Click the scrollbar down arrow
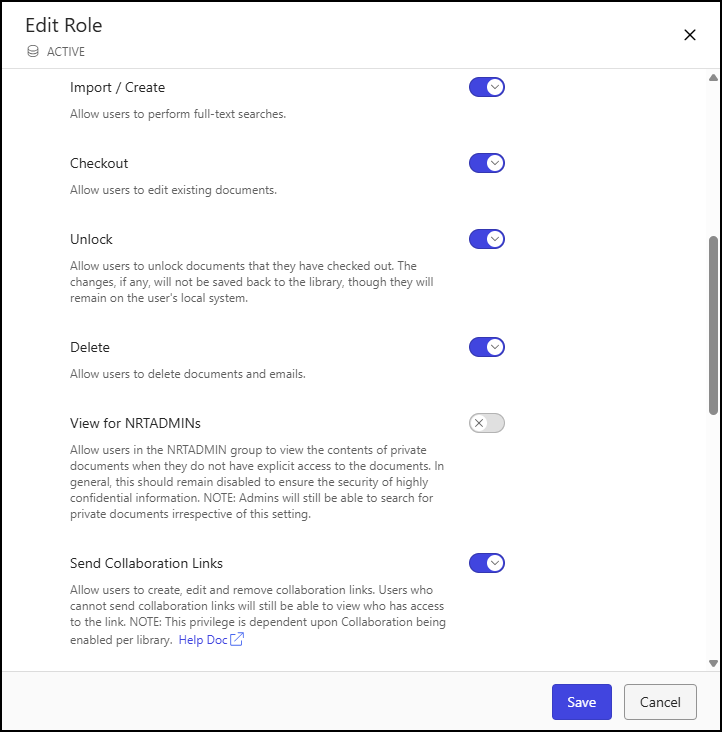722x732 pixels. 713,662
